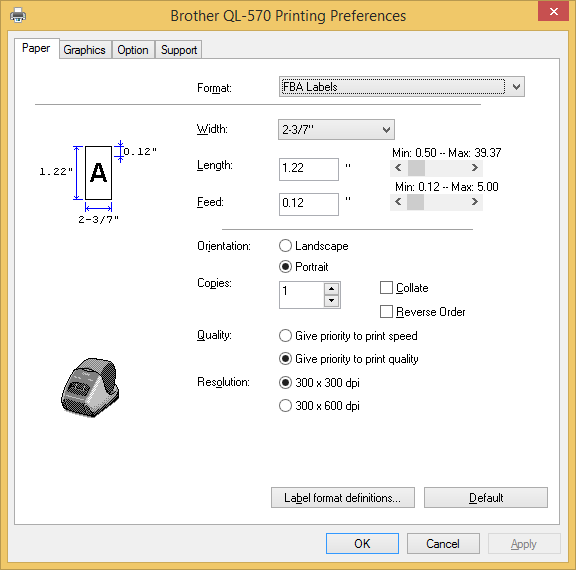The width and height of the screenshot is (576, 570).
Task: Click the Feed slider thumb
Action: click(415, 202)
